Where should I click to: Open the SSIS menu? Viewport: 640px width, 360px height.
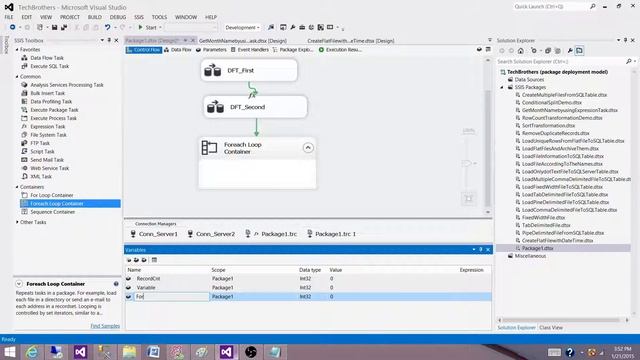(x=139, y=17)
